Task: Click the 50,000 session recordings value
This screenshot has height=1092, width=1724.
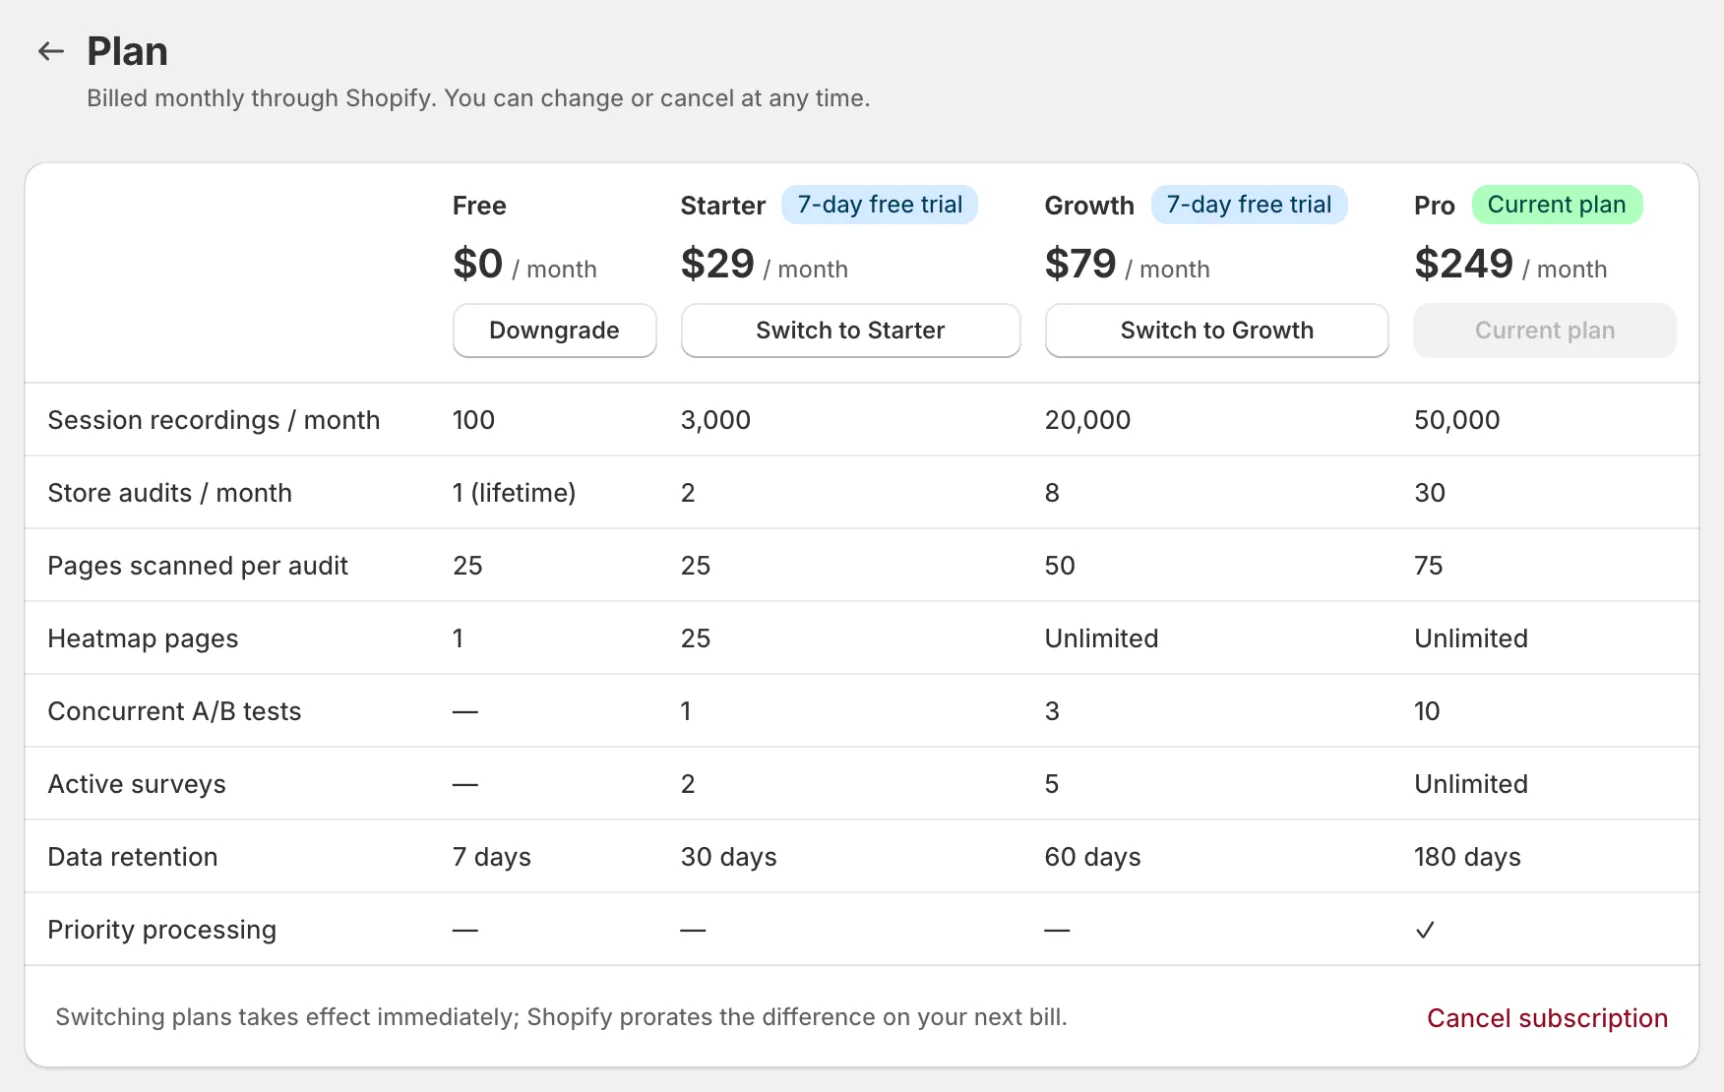Action: pos(1457,420)
